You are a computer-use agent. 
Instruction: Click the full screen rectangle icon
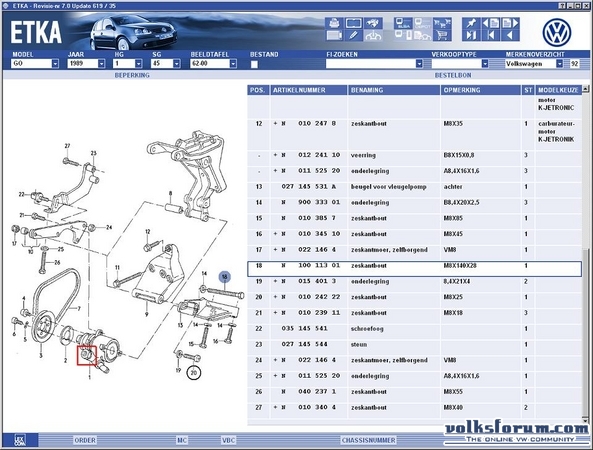point(353,23)
